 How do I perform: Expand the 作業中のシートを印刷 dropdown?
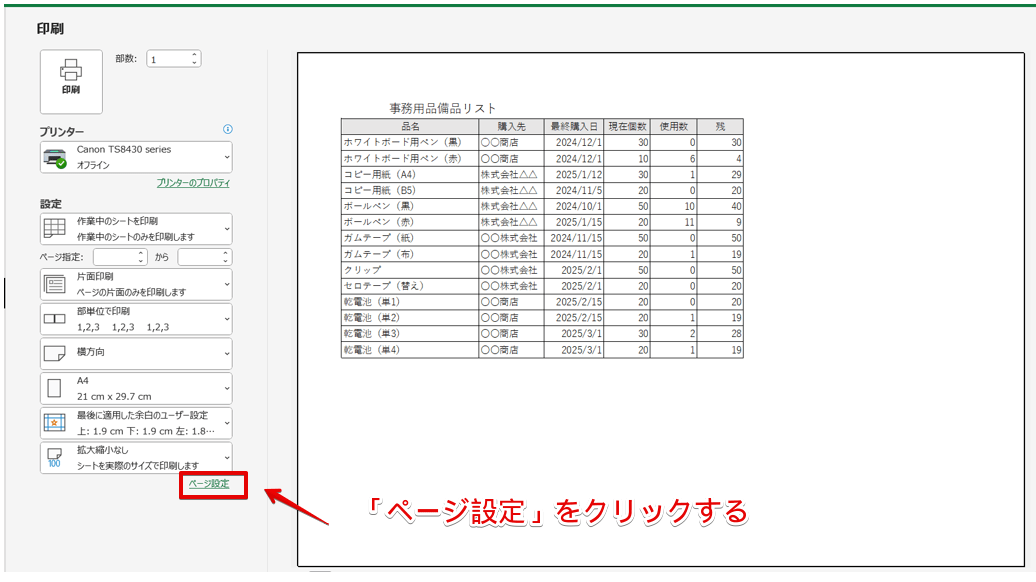click(225, 227)
